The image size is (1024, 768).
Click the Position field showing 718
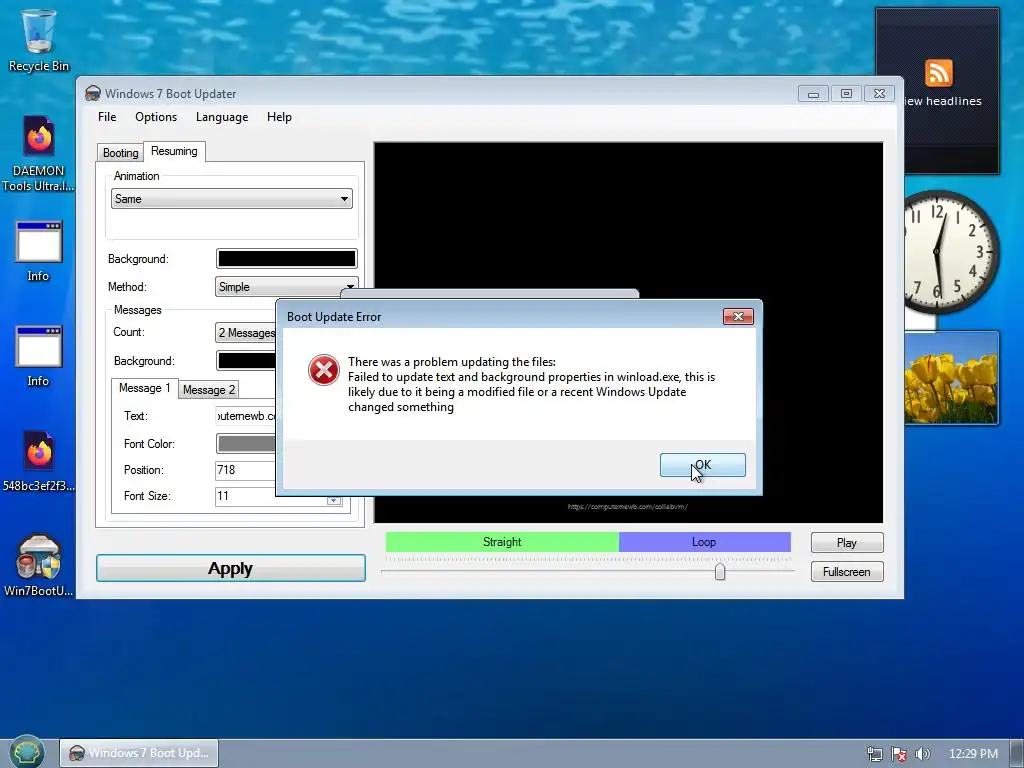pos(246,470)
